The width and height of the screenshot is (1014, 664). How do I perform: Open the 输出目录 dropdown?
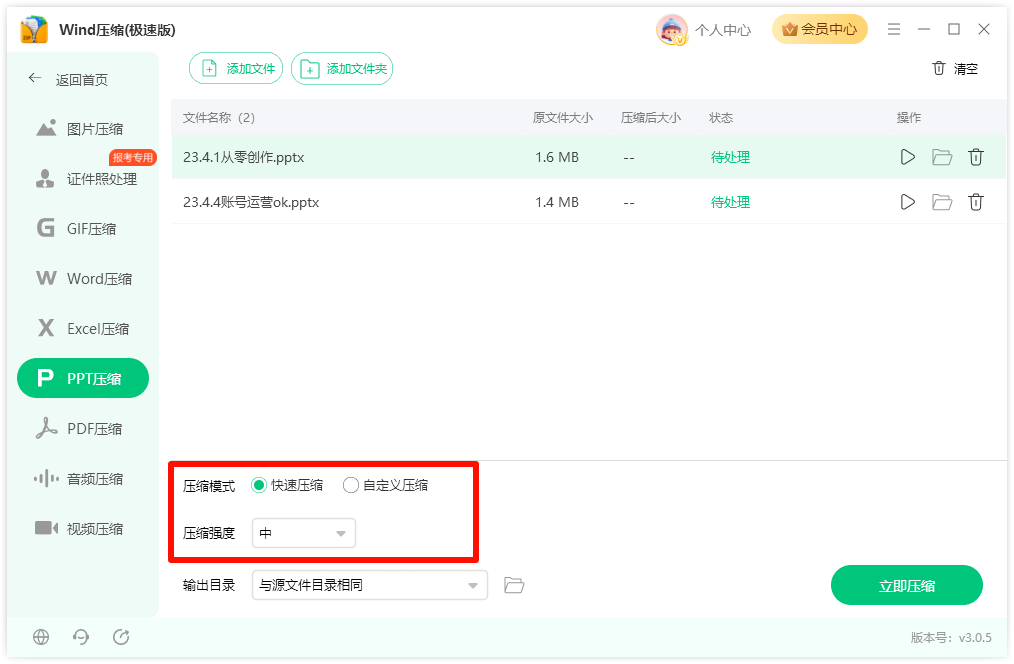[x=369, y=585]
